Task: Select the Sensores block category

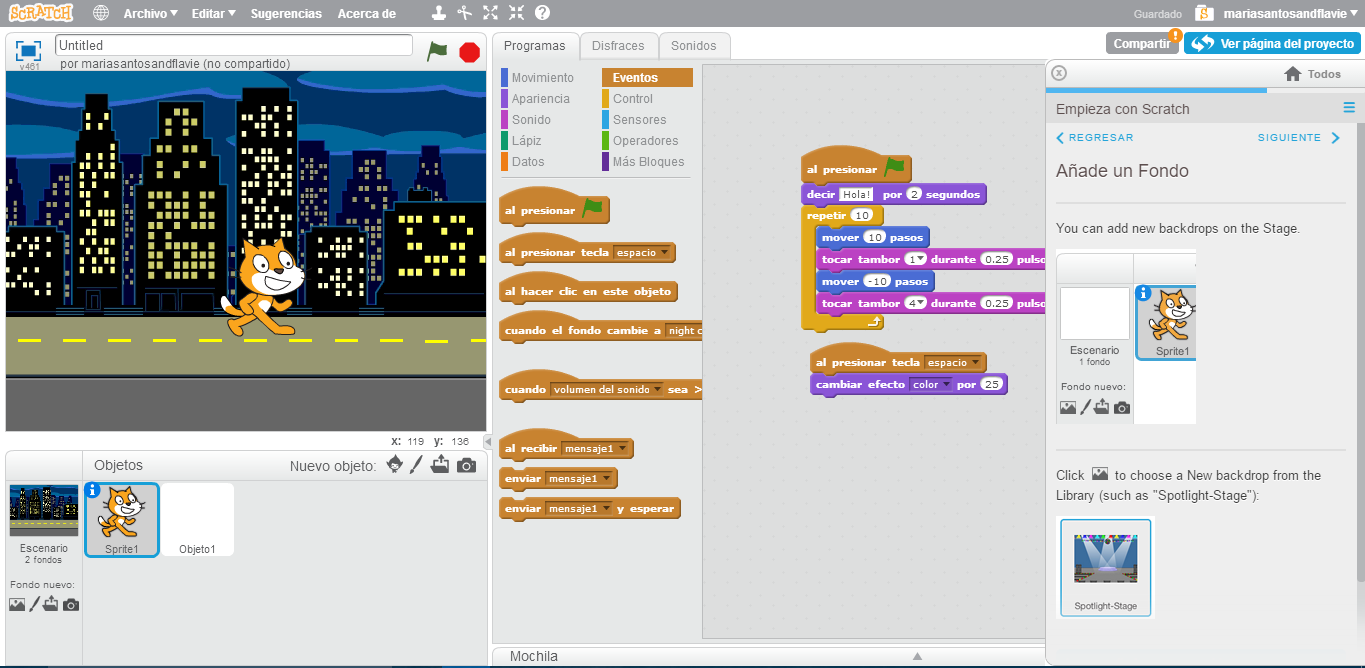Action: click(x=639, y=120)
